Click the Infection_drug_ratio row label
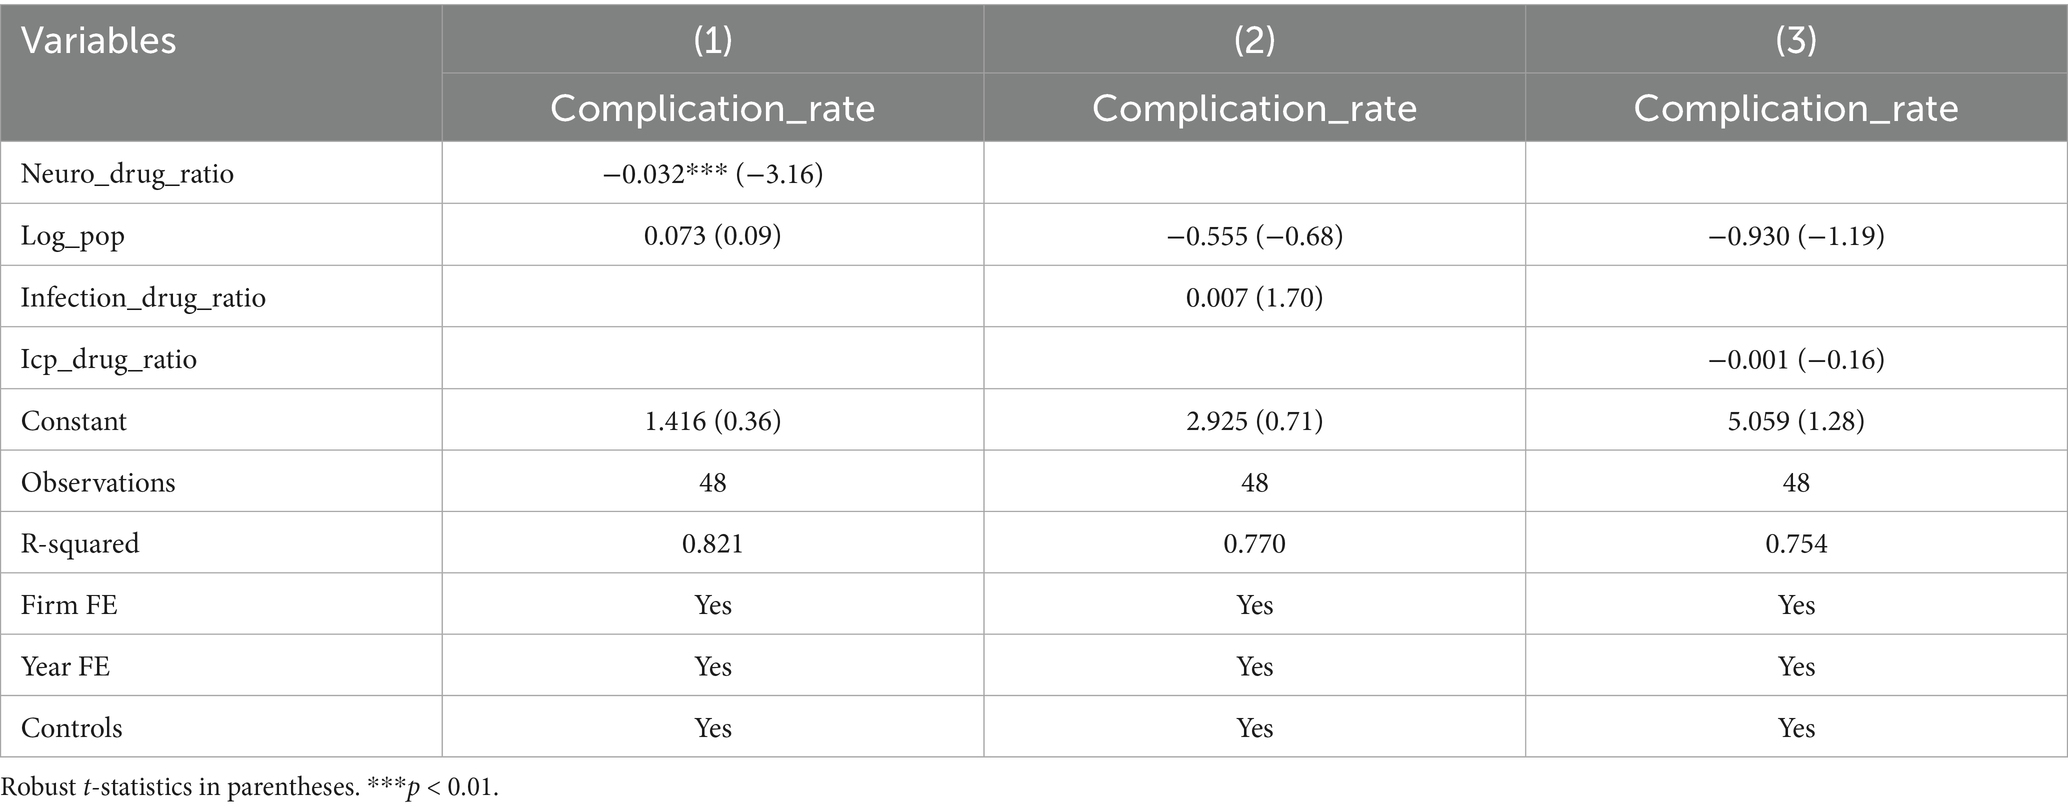 (x=143, y=298)
